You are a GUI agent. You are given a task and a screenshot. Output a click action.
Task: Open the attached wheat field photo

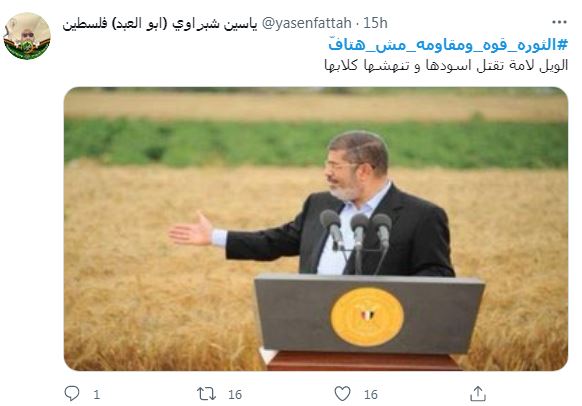click(316, 229)
